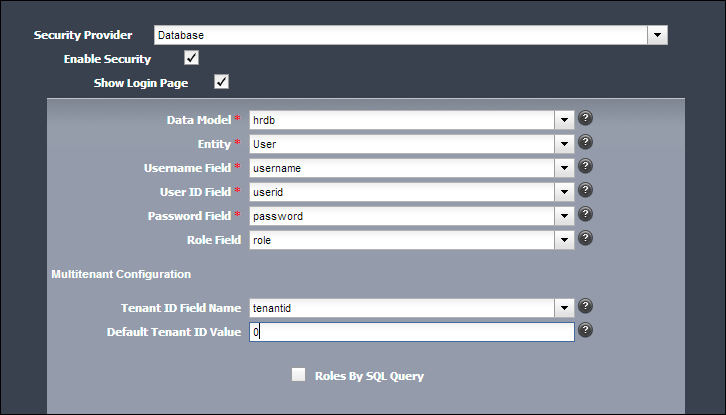
Task: Expand the Username Field dropdown
Action: (565, 168)
